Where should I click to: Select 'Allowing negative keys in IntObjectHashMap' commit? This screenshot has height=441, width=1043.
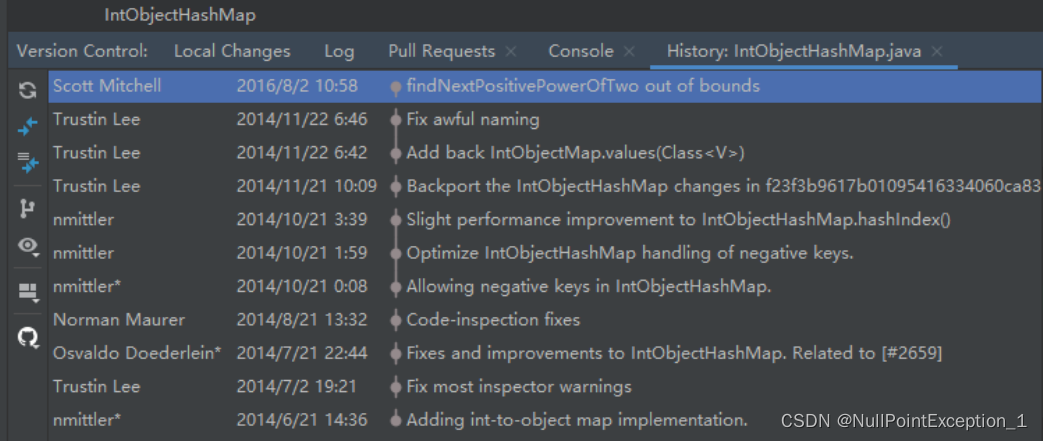545,287
